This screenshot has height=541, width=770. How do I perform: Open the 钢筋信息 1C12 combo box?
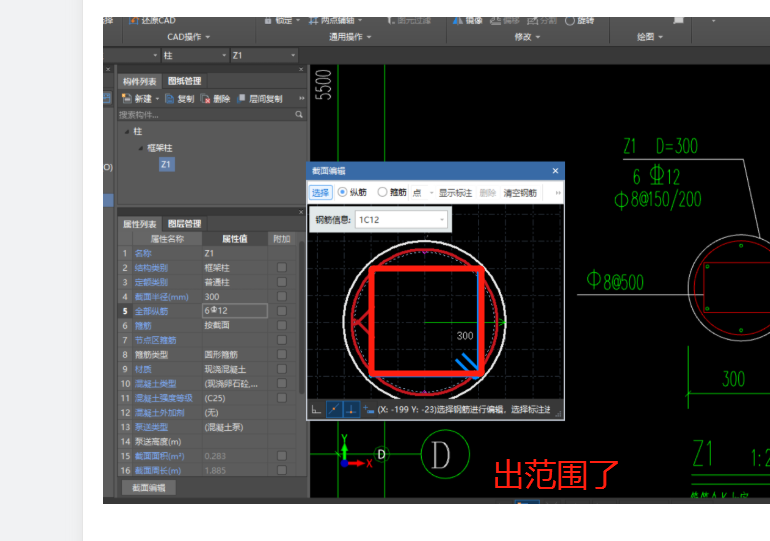[x=401, y=219]
